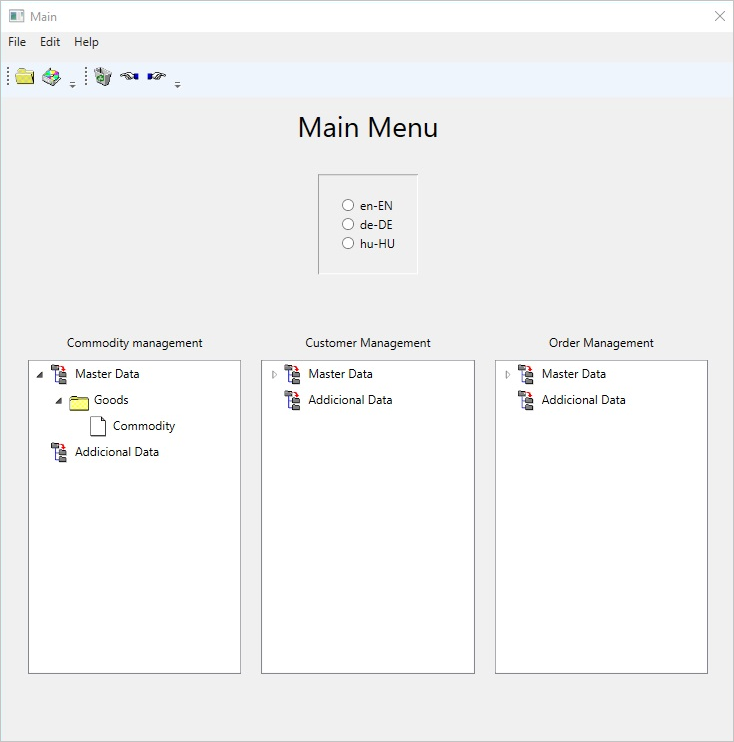Open the File menu
734x742 pixels.
click(17, 42)
